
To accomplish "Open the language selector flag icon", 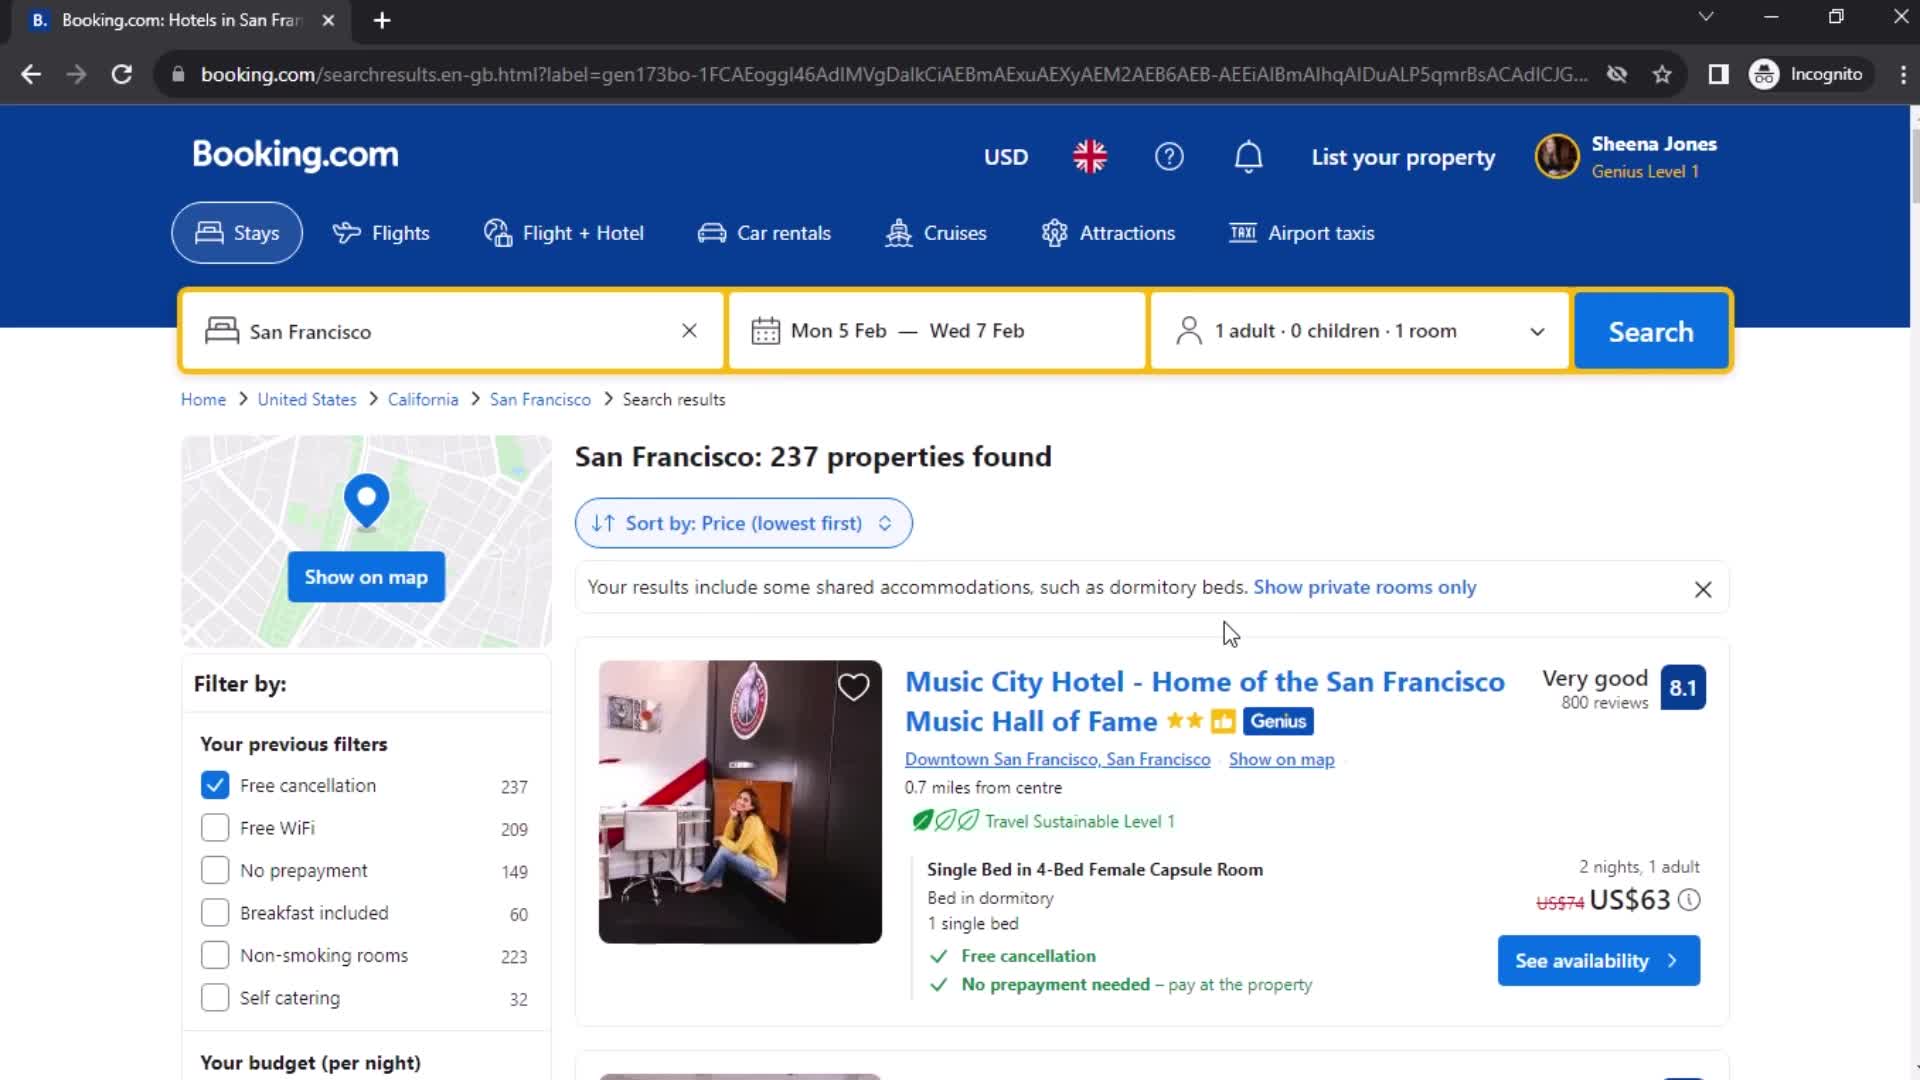I will click(1090, 157).
